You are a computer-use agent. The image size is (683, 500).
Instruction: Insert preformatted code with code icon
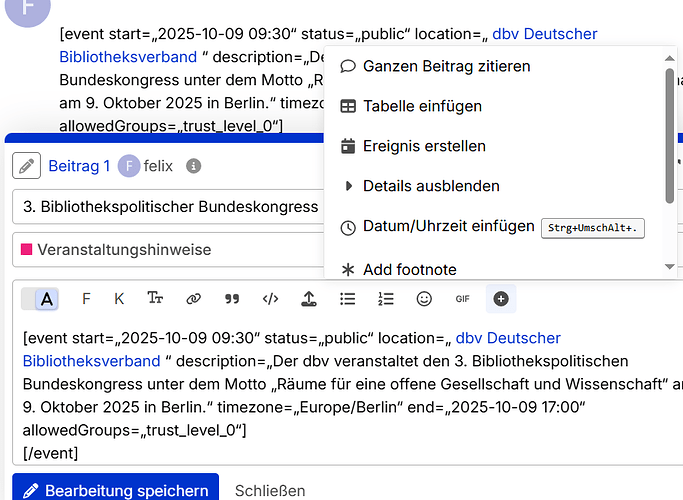(x=270, y=299)
